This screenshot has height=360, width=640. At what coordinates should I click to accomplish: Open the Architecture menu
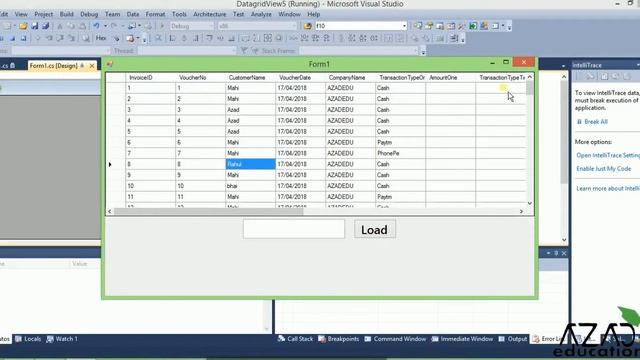[209, 14]
